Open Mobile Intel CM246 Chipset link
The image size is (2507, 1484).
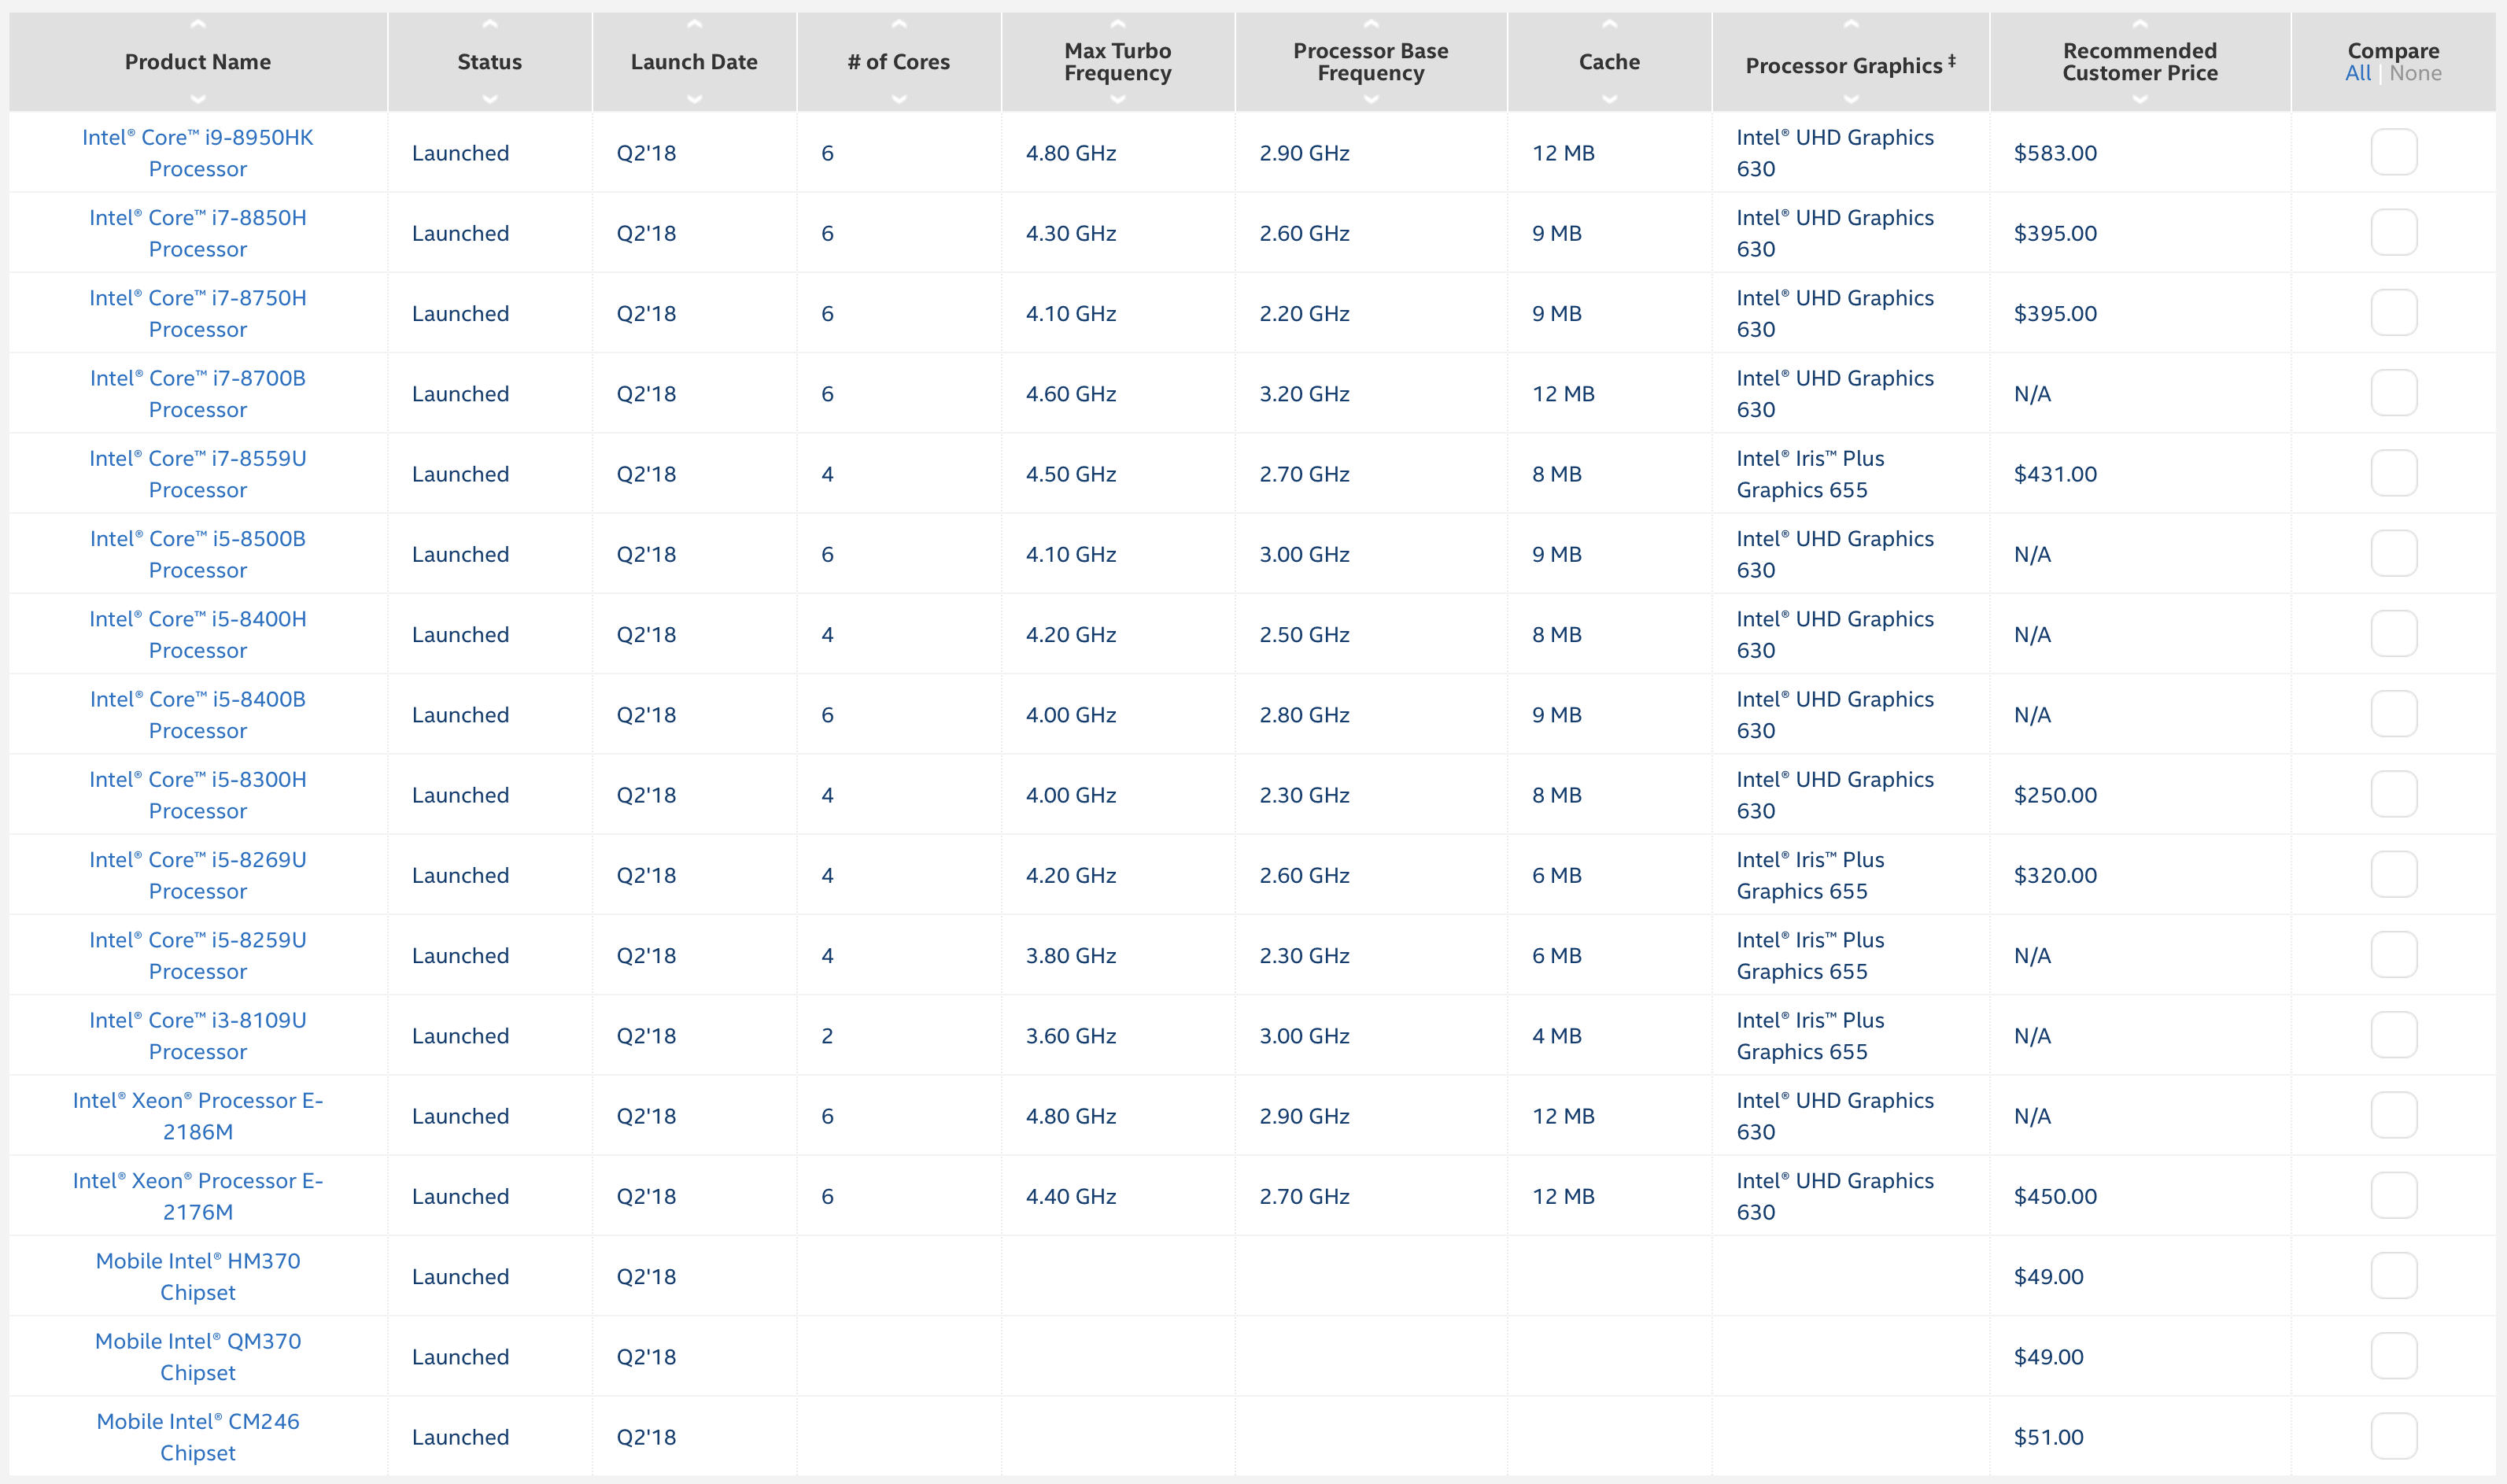coord(198,1437)
